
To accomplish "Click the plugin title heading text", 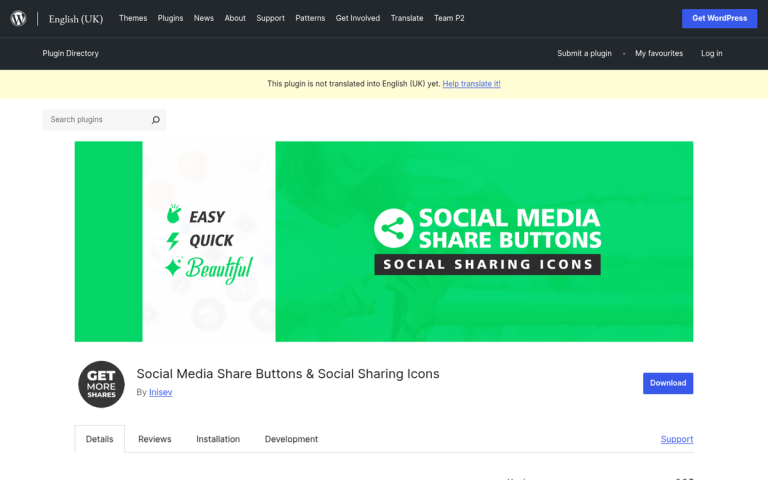I will coord(288,374).
